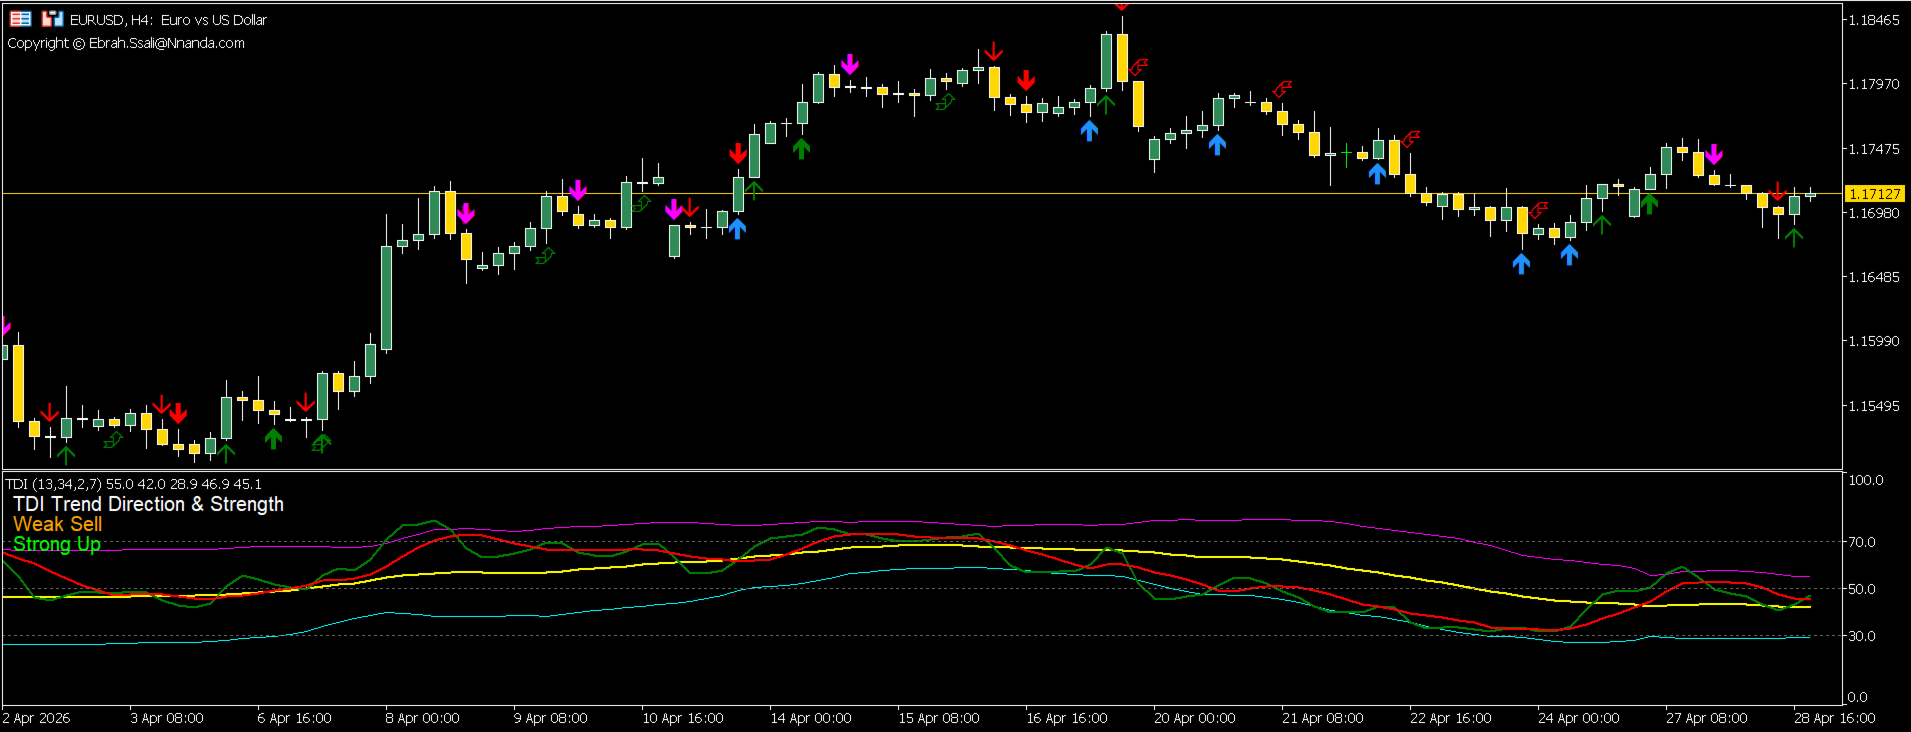Click the TDI Trend Direction & Strength heading
Screen dimensions: 1911x732
[x=148, y=504]
